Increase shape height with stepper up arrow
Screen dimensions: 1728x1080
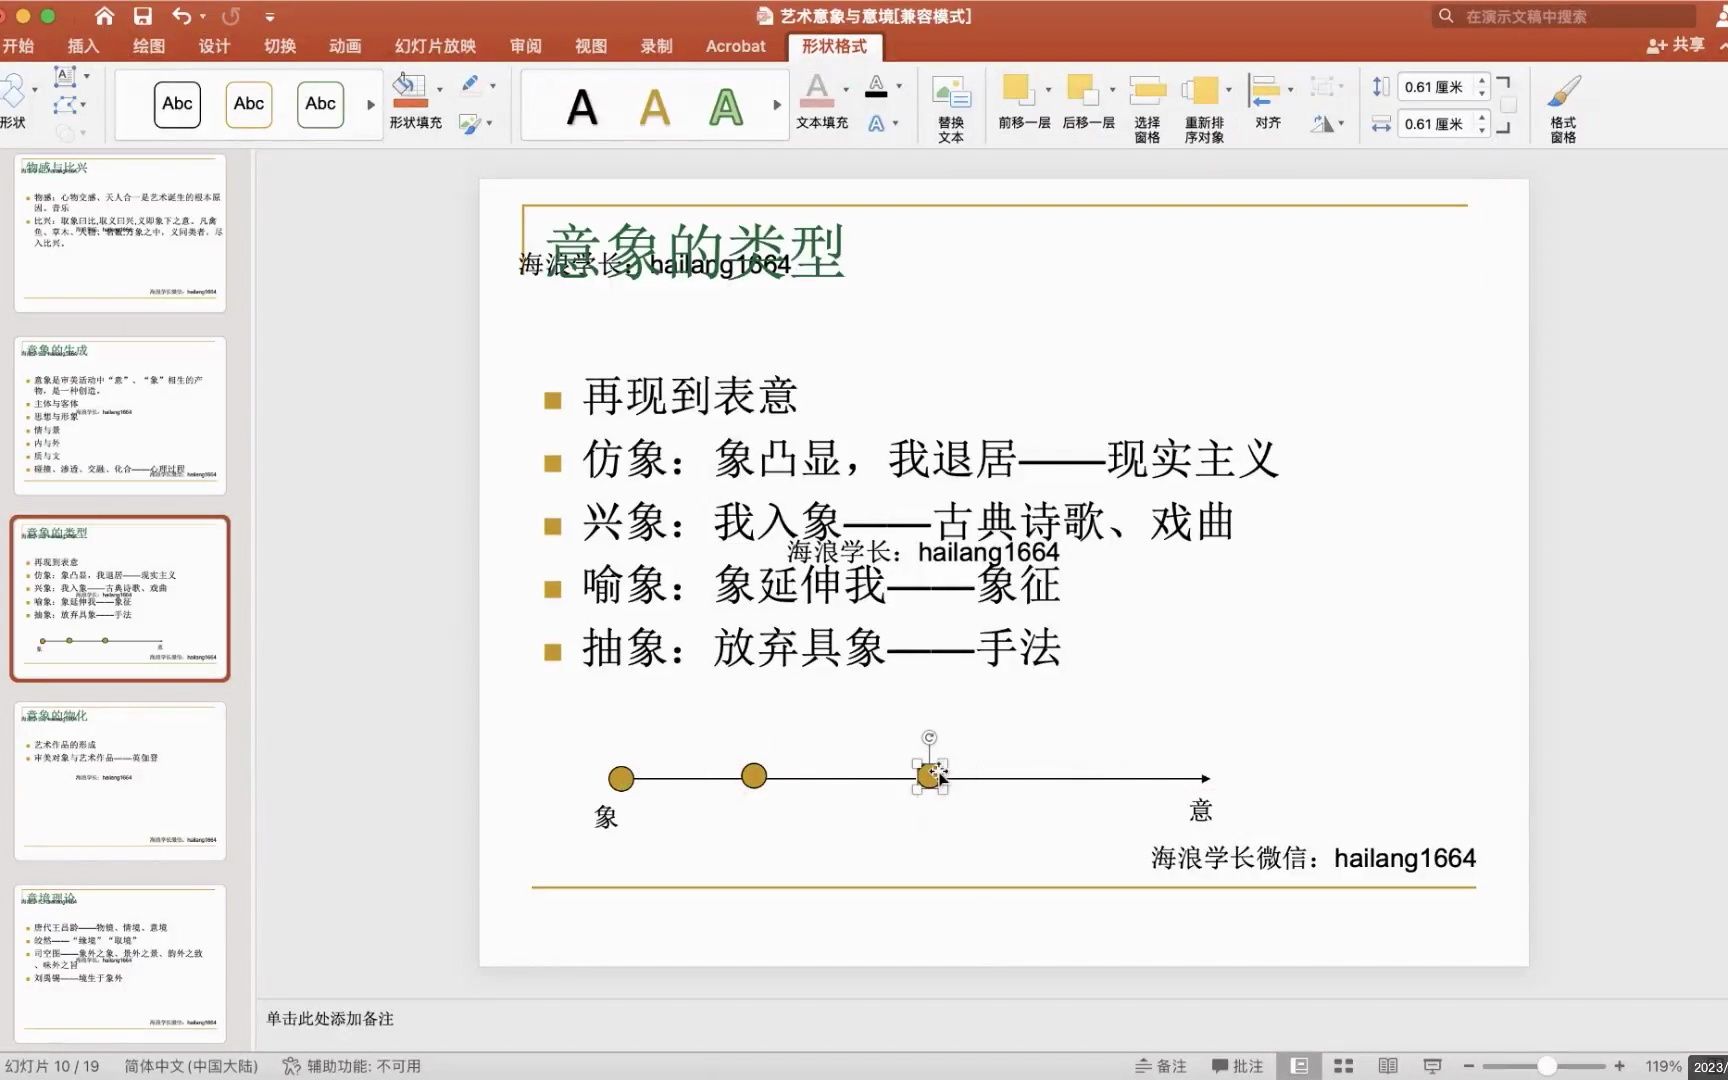coord(1482,81)
